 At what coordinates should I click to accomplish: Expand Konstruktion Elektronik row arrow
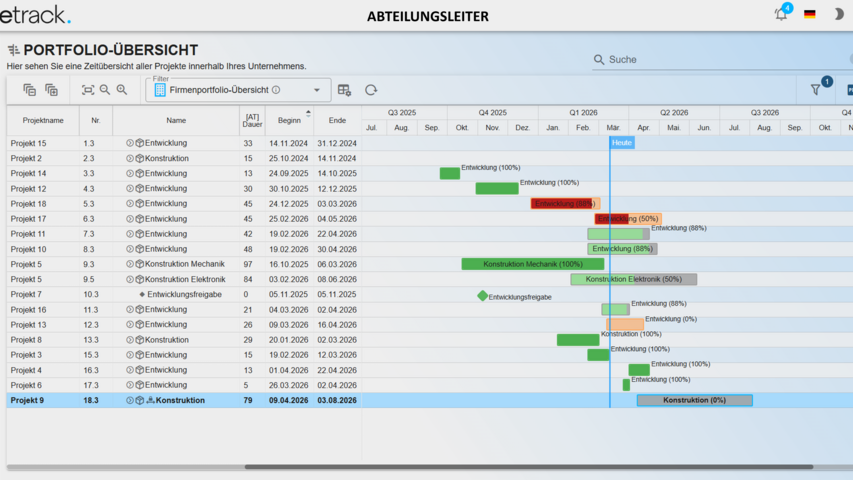[x=130, y=279]
